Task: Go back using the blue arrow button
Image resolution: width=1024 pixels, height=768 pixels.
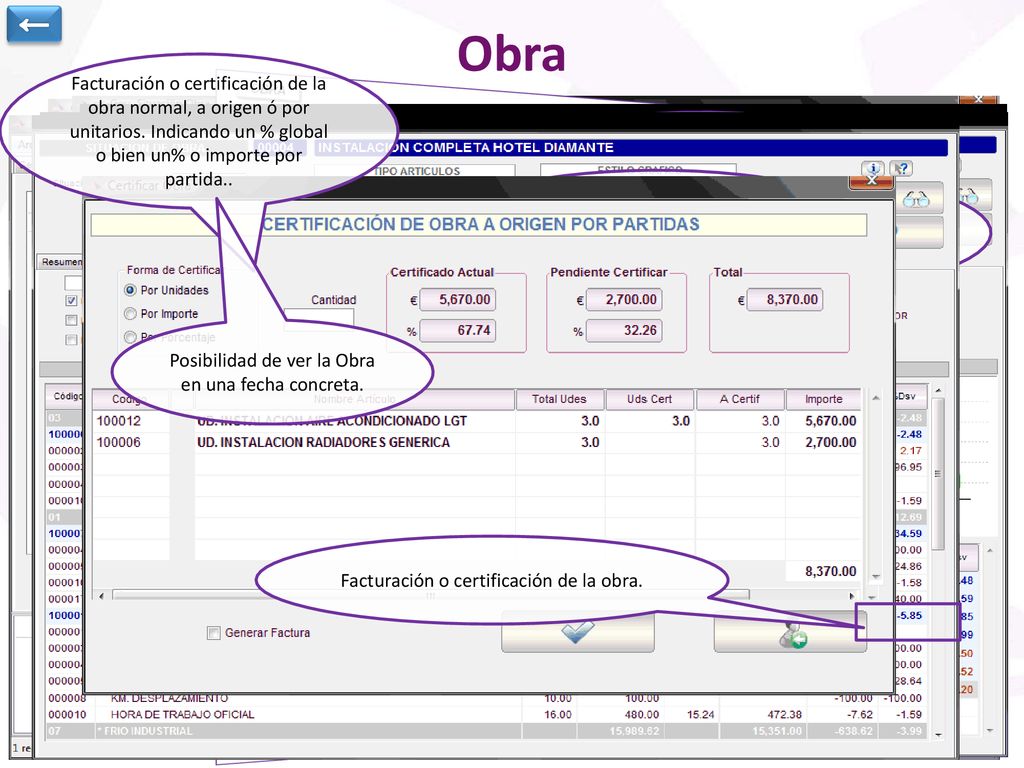Action: click(34, 25)
